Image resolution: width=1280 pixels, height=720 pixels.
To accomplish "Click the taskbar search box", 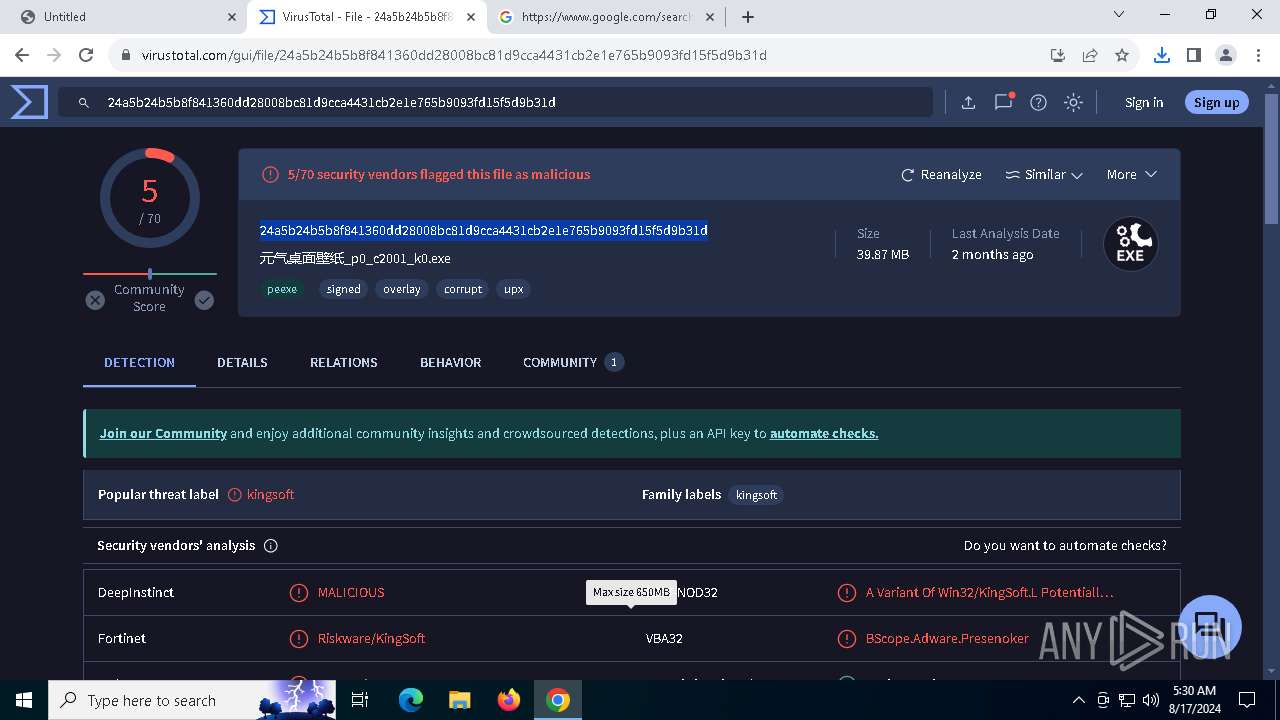I will pos(192,700).
